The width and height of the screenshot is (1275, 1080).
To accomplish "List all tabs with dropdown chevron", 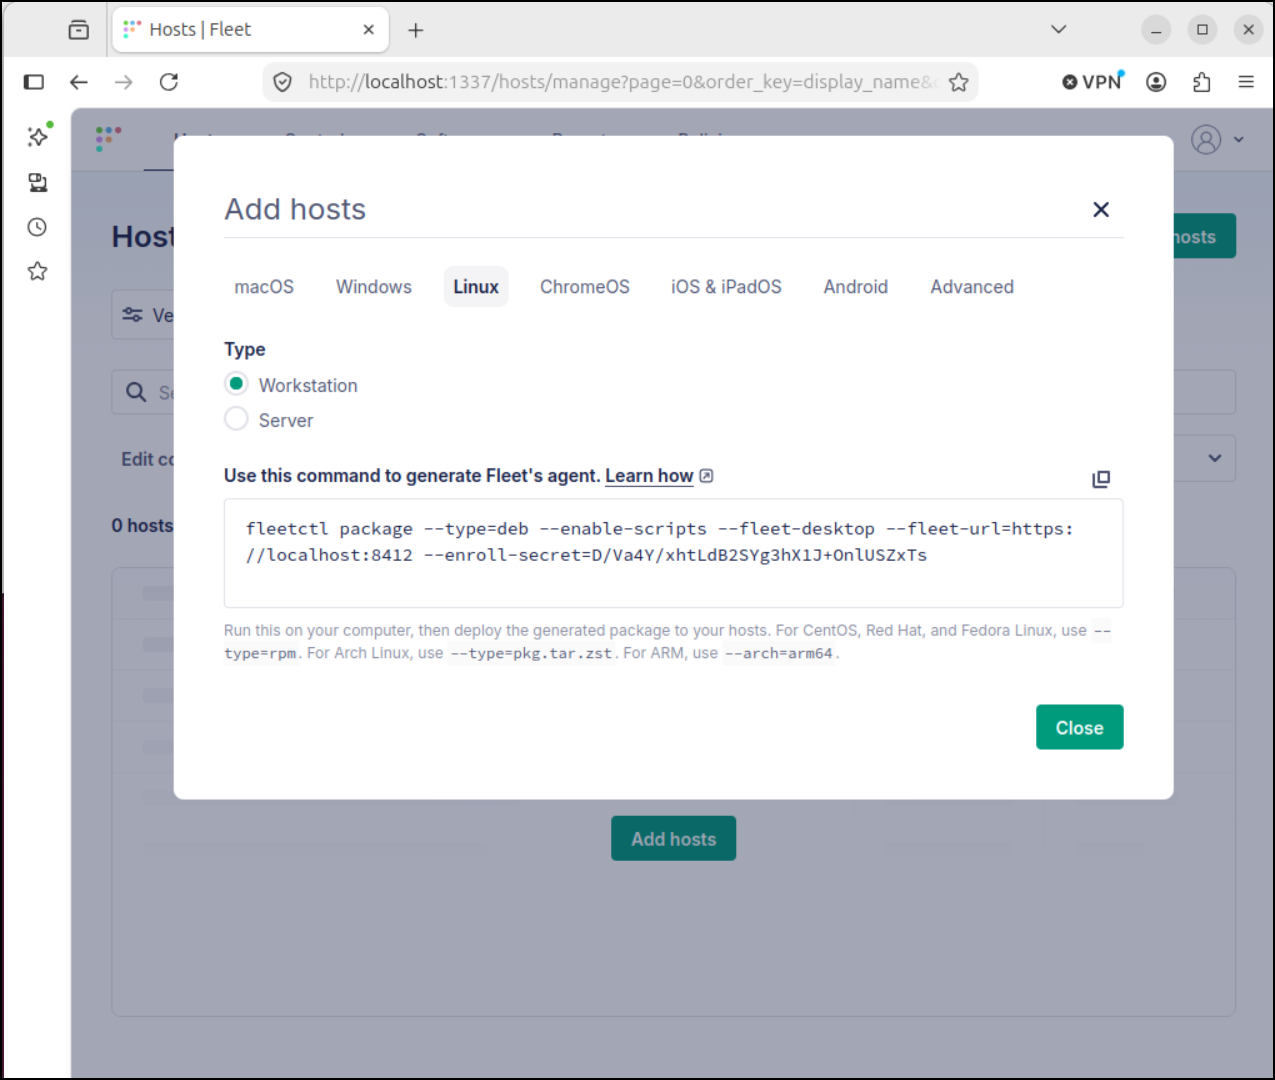I will 1059,29.
